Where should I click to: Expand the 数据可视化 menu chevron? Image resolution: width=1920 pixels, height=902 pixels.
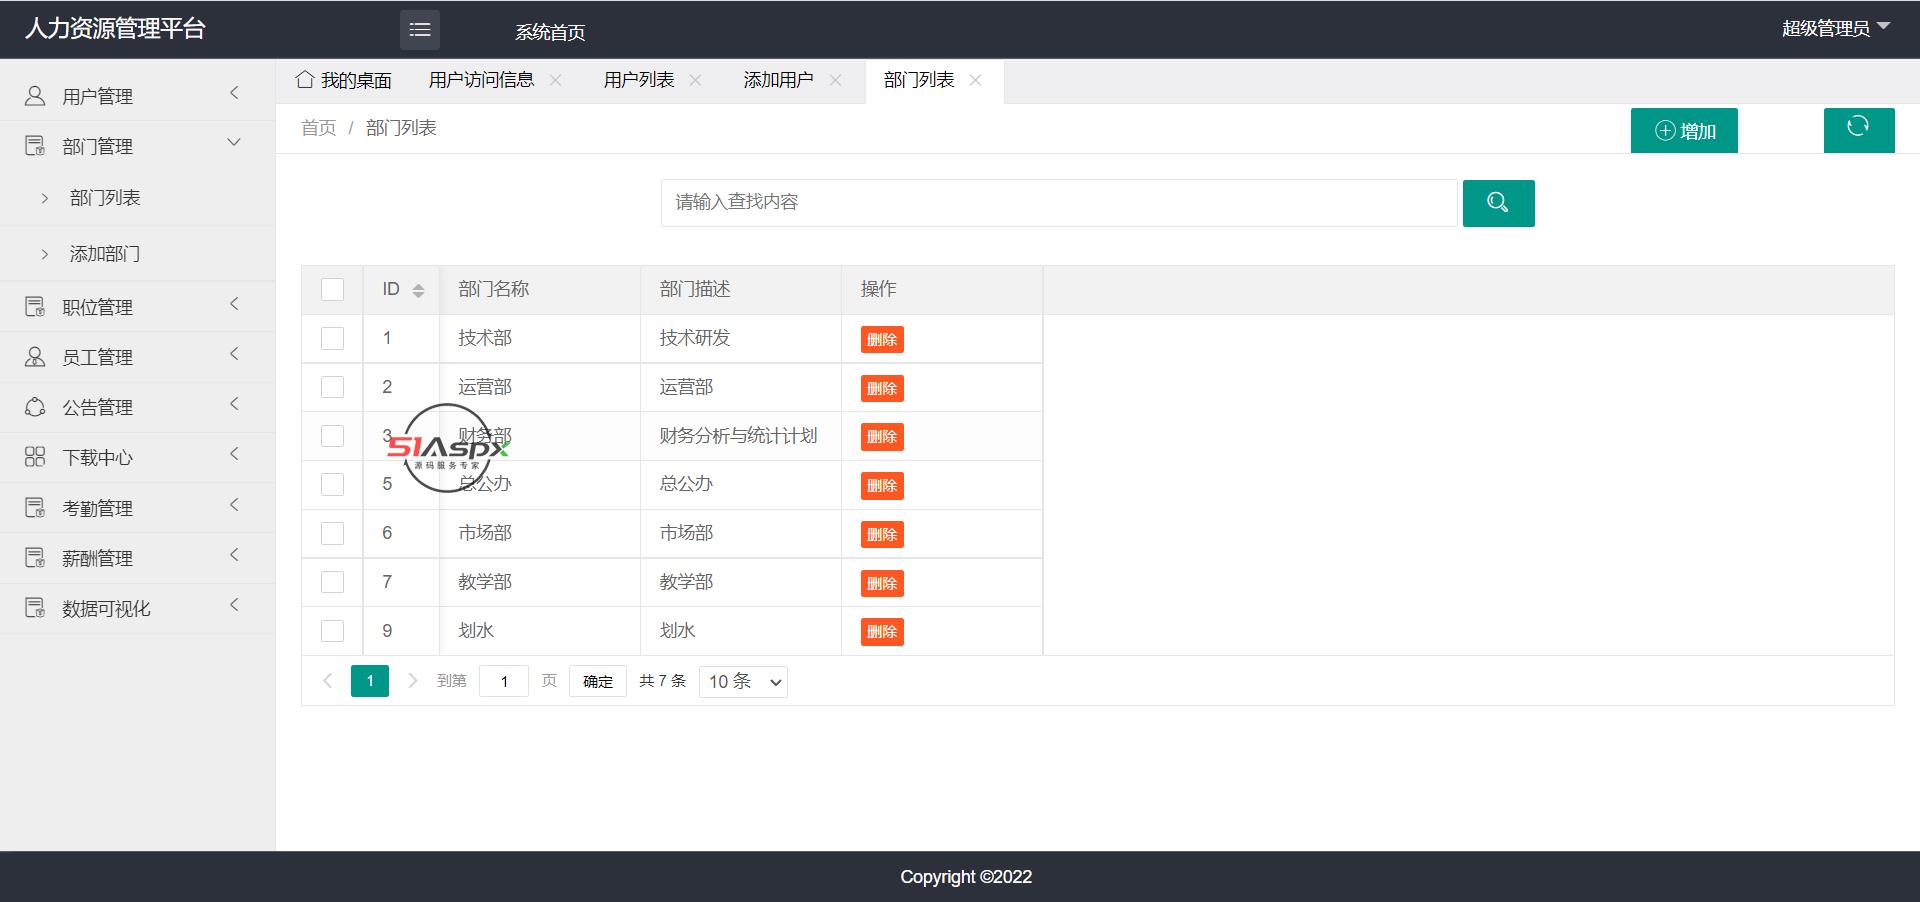pyautogui.click(x=234, y=605)
